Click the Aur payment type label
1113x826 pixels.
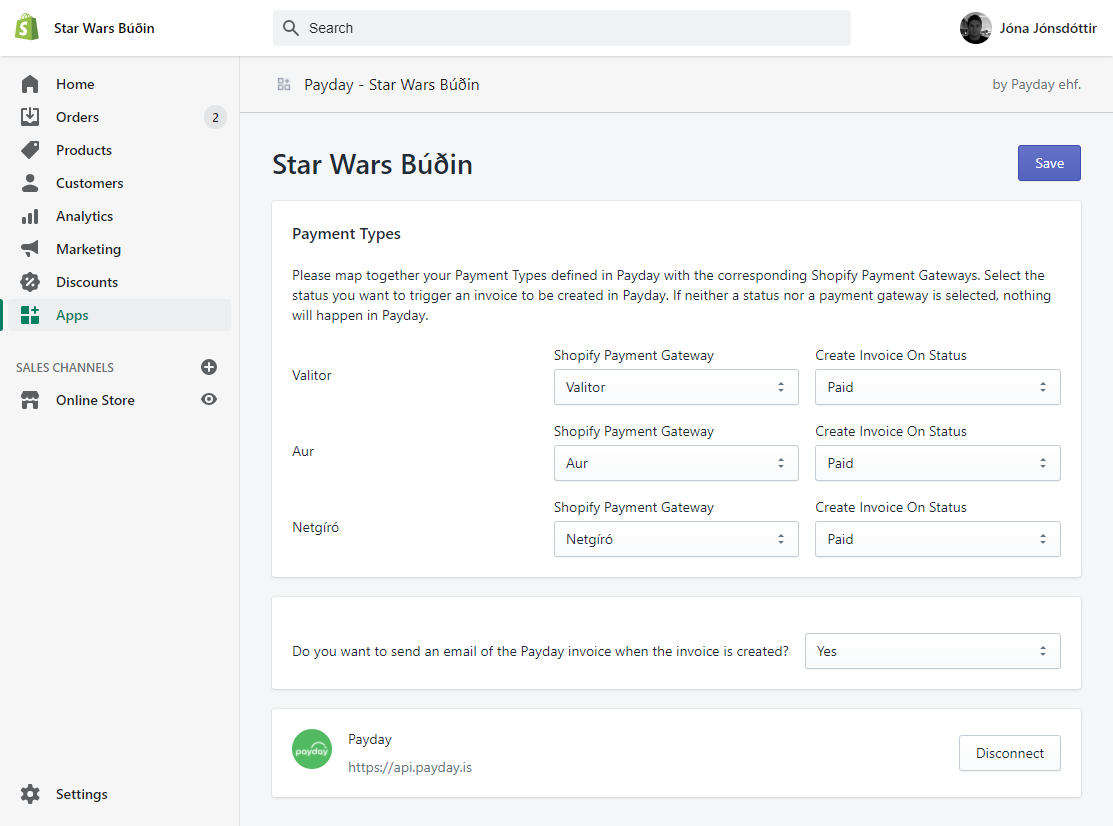pyautogui.click(x=303, y=451)
